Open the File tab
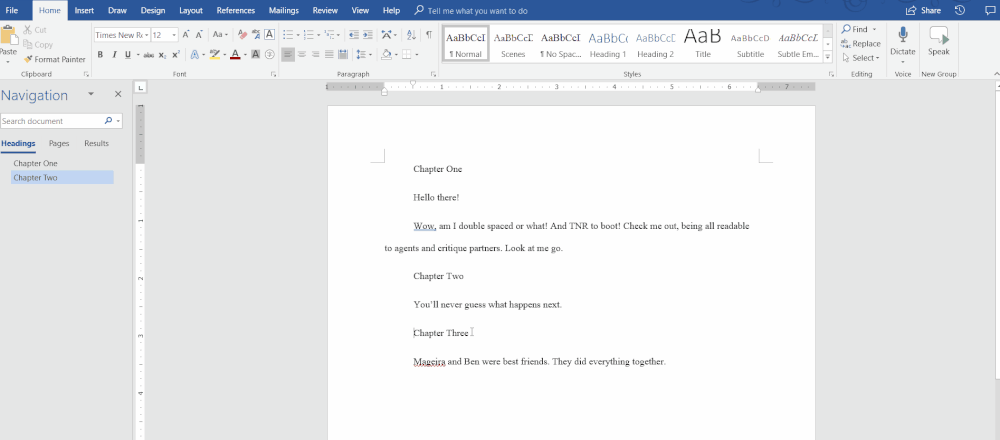Screen dimensions: 1000x440 click(x=11, y=10)
